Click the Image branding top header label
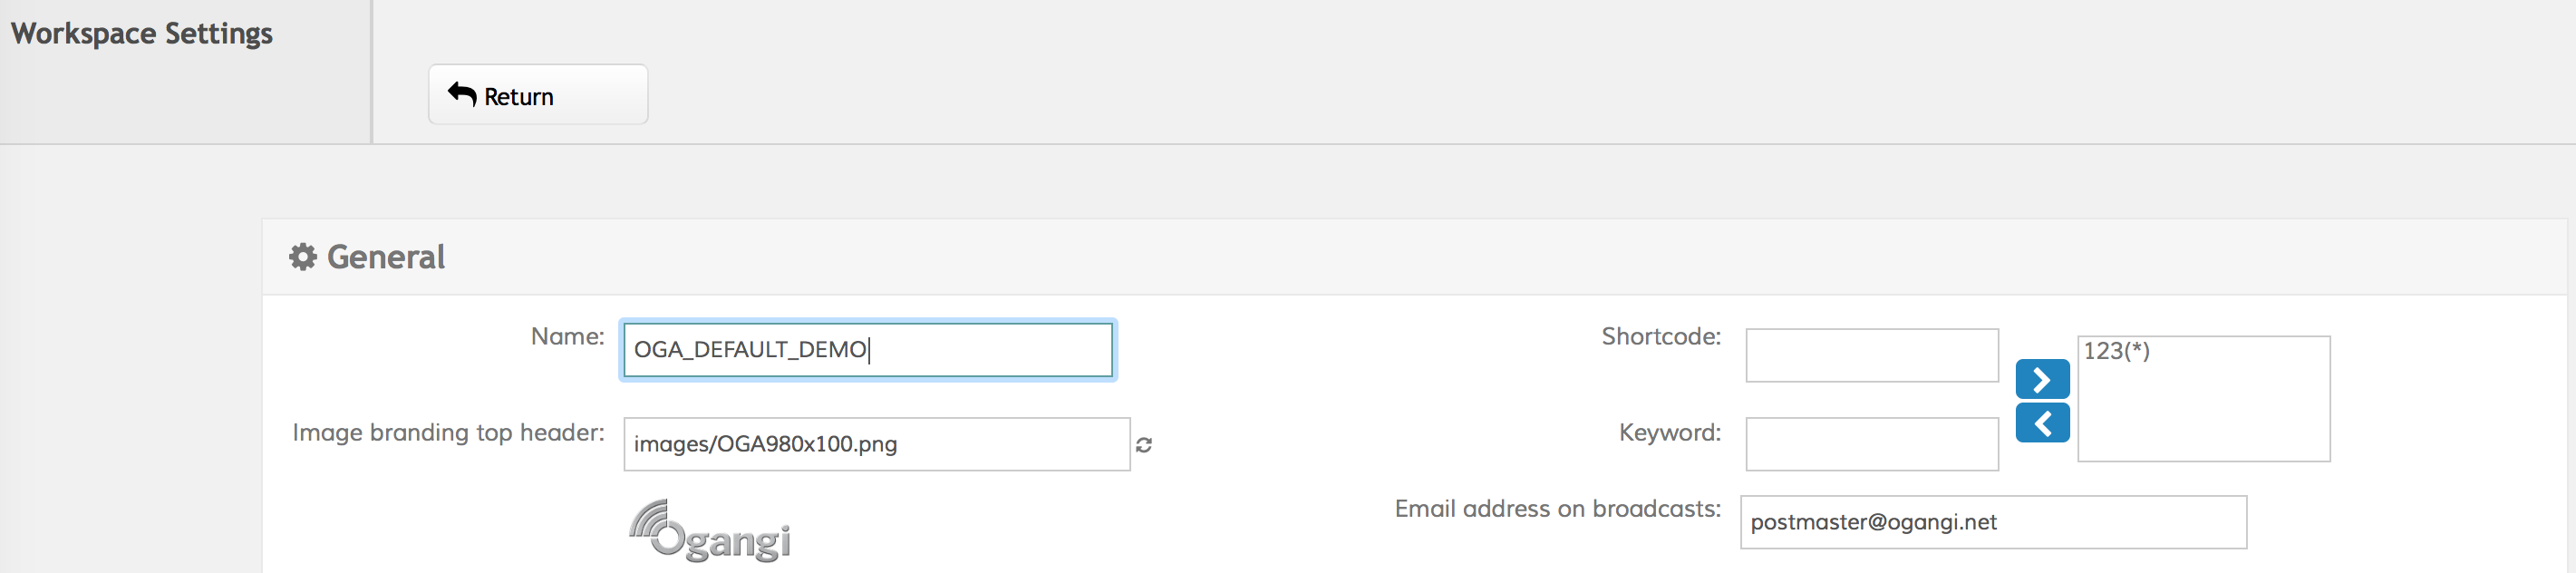The width and height of the screenshot is (2576, 573). point(448,433)
